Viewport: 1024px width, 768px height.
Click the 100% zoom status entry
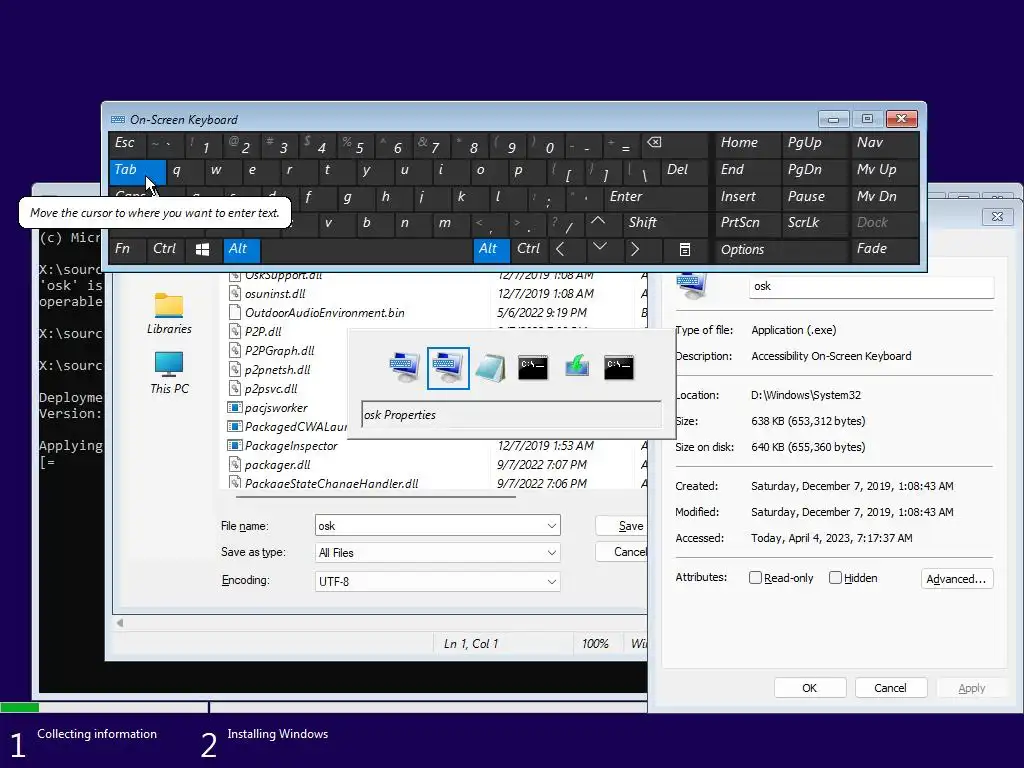tap(595, 644)
